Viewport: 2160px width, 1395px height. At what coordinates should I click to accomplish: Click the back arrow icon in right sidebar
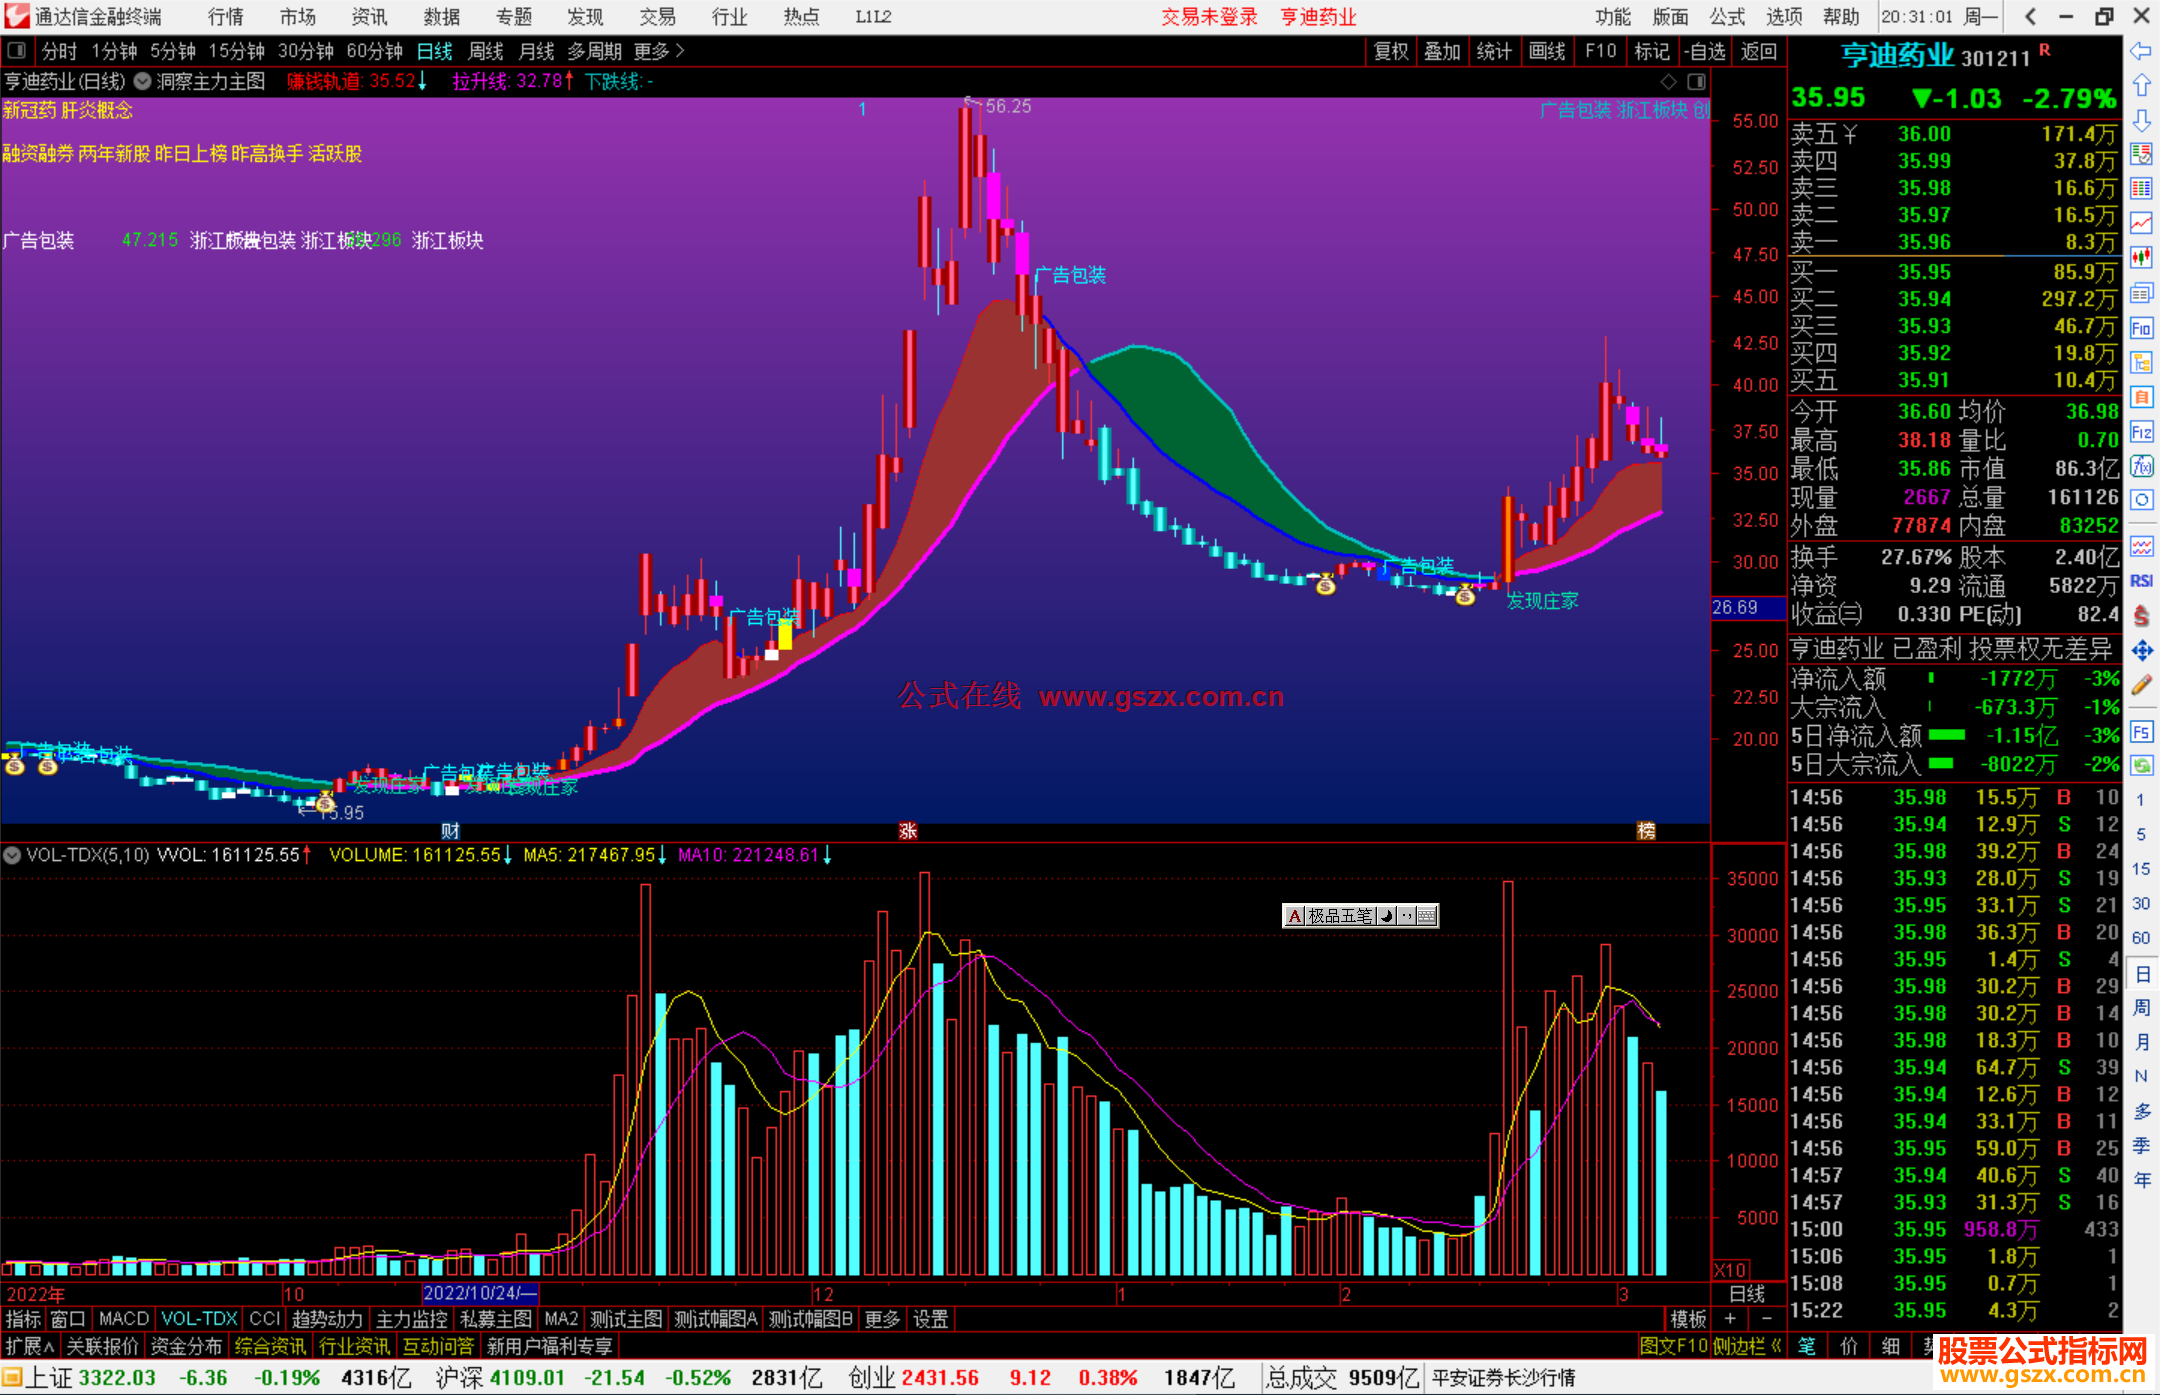tap(2141, 51)
